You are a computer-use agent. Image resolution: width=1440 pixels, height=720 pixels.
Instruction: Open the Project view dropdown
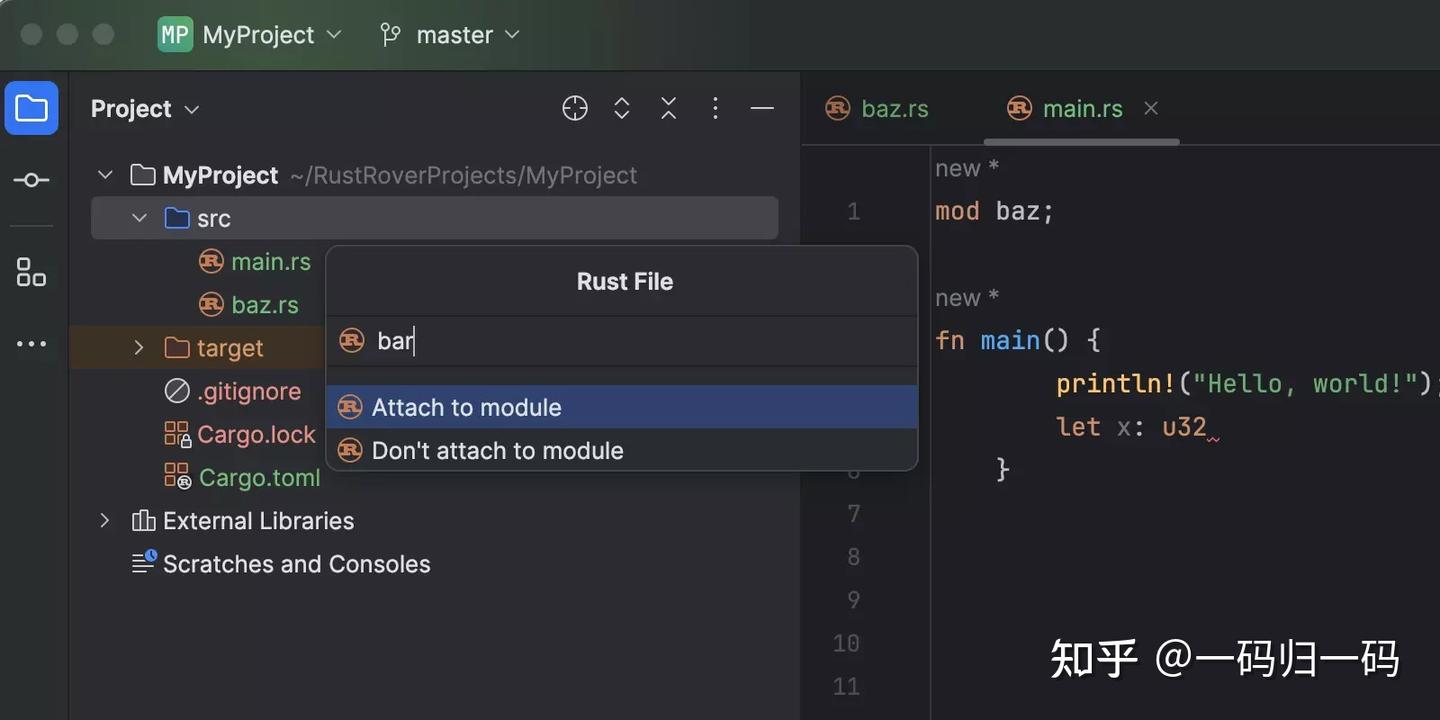pos(146,109)
